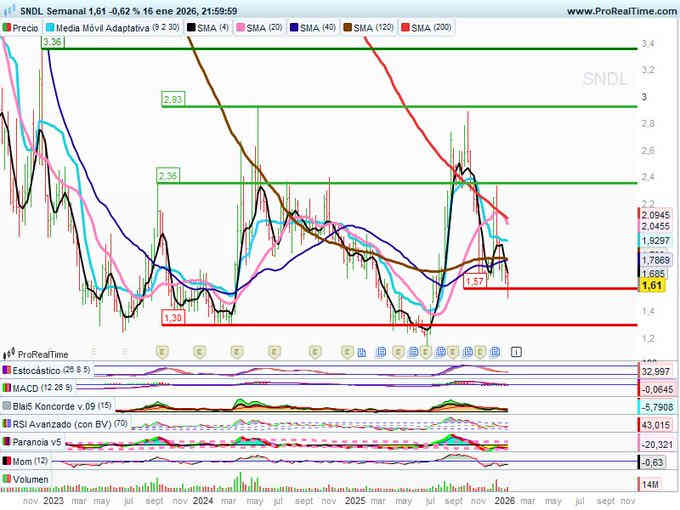Click the brown SMA (120) color swatch
The width and height of the screenshot is (680, 510).
pyautogui.click(x=351, y=28)
